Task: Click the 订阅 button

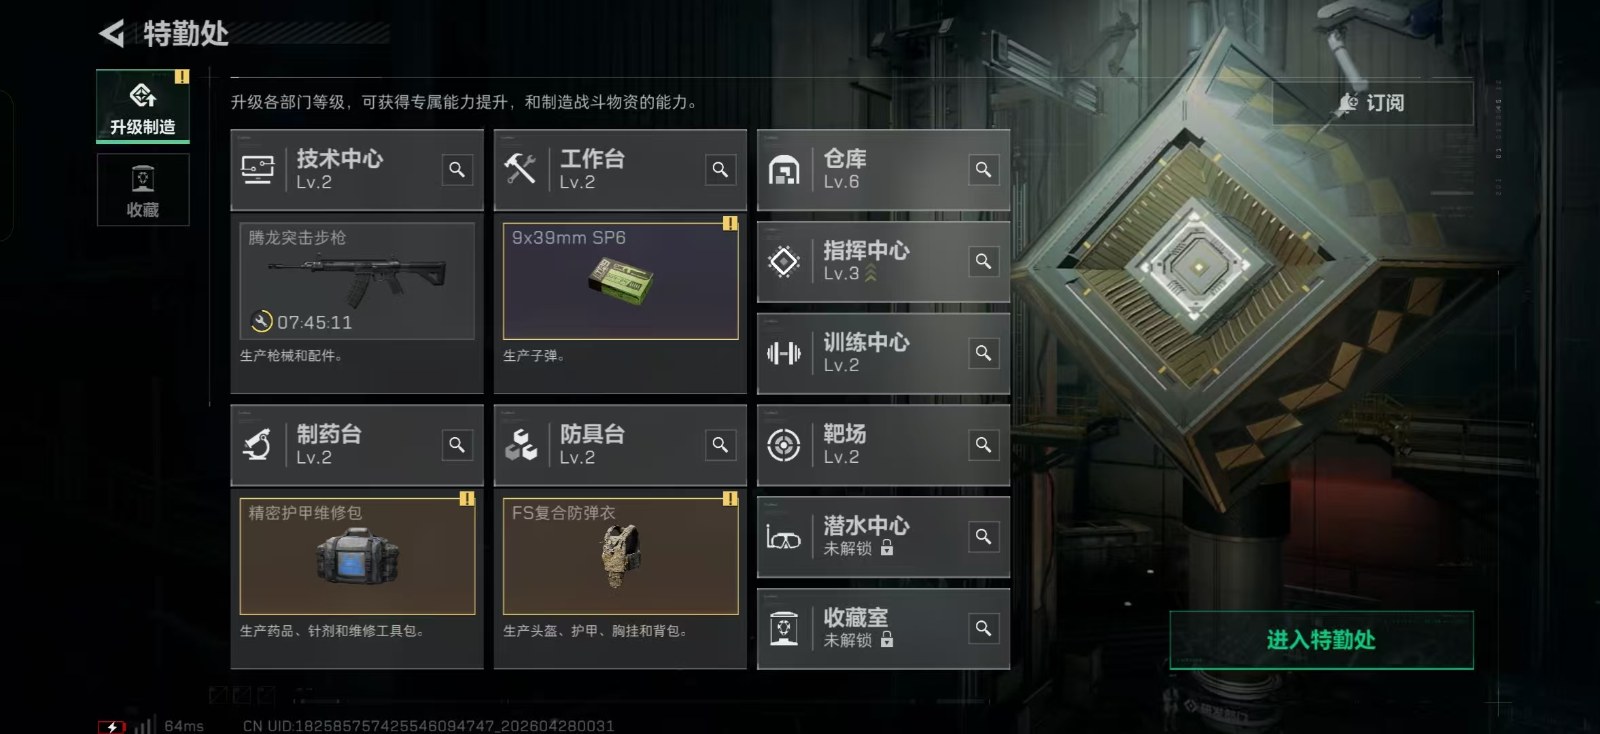Action: (x=1372, y=103)
